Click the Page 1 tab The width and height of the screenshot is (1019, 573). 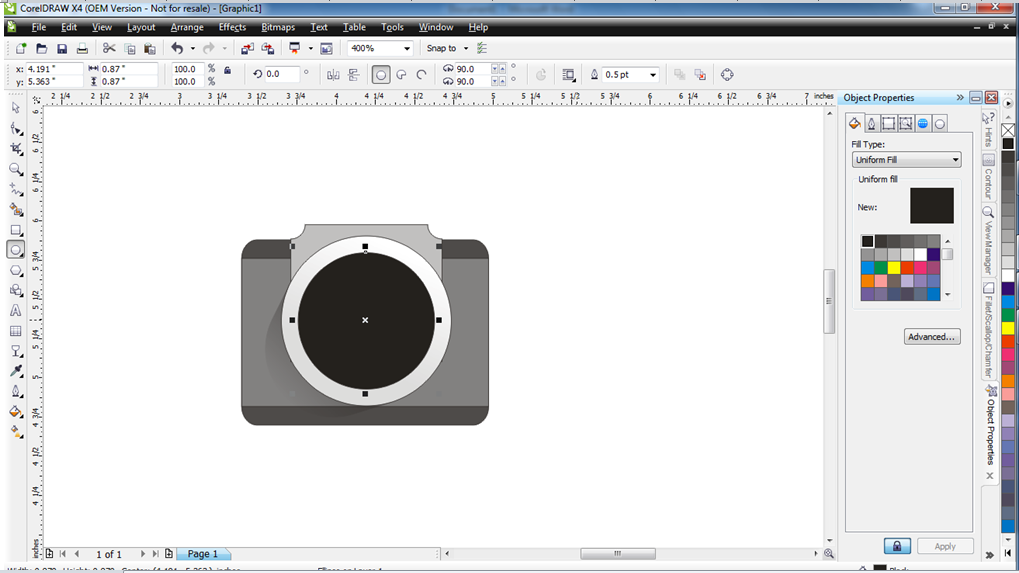coord(203,554)
